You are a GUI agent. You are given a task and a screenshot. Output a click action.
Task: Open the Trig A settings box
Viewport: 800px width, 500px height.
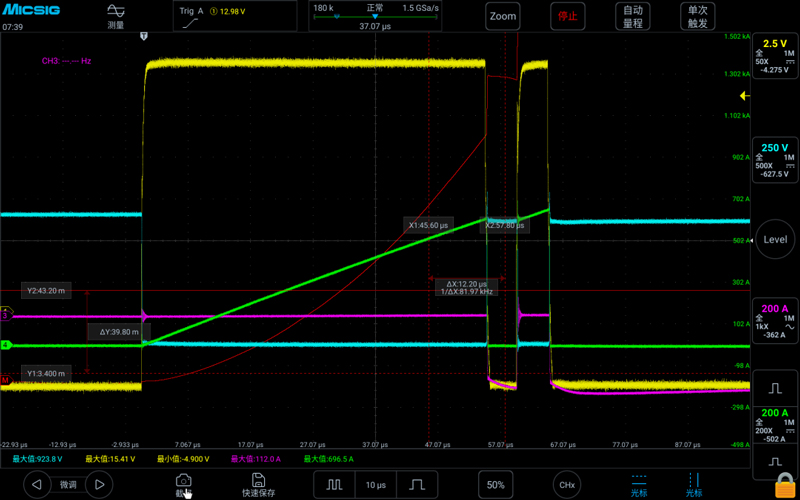pos(235,16)
